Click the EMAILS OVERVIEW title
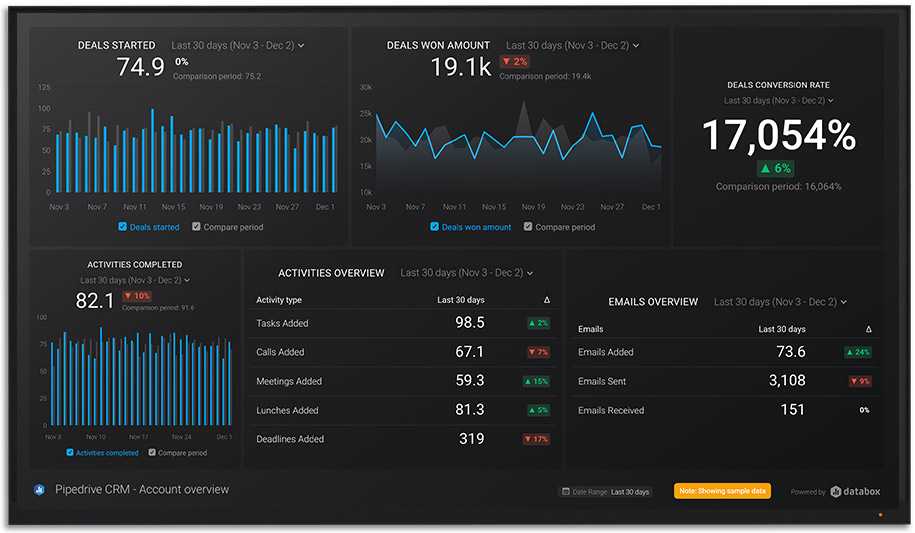 click(653, 302)
